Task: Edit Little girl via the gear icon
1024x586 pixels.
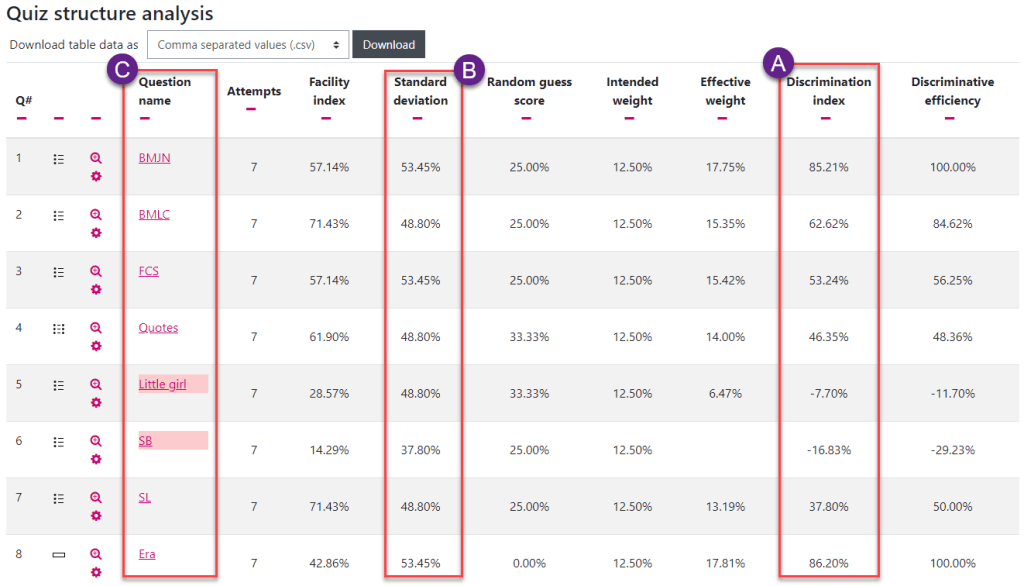Action: click(x=96, y=403)
